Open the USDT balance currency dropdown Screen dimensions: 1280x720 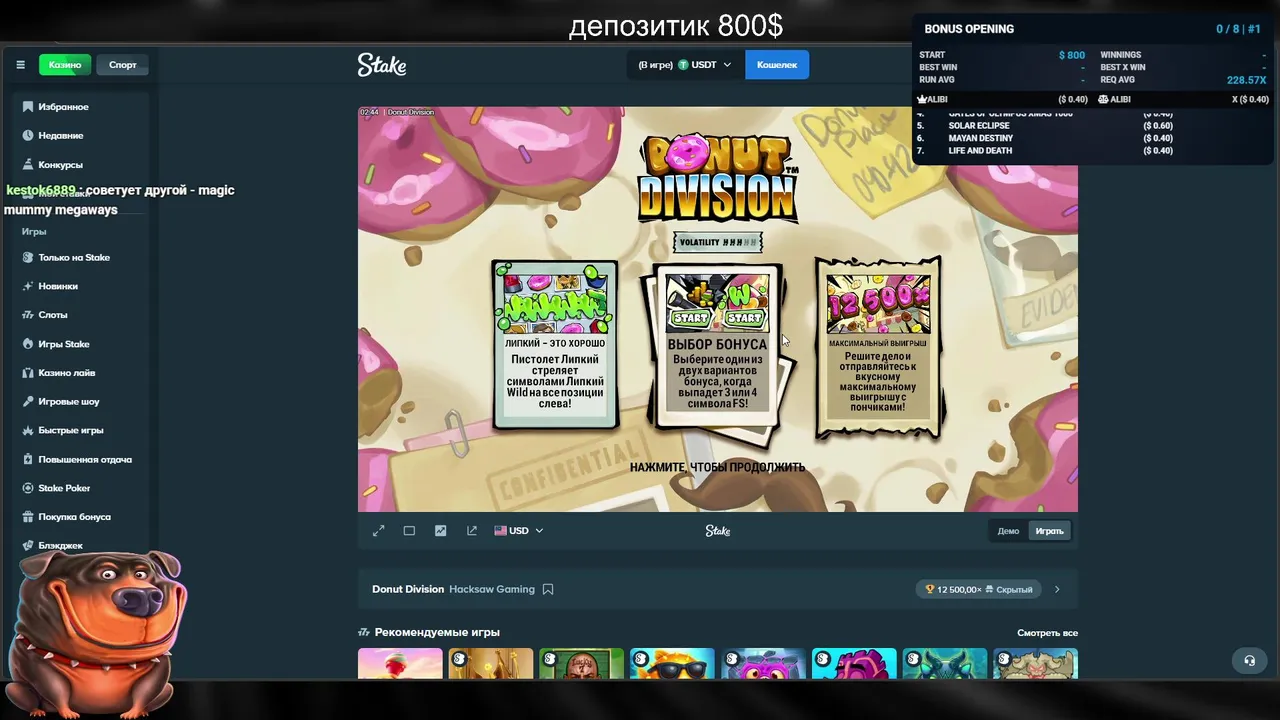[686, 65]
